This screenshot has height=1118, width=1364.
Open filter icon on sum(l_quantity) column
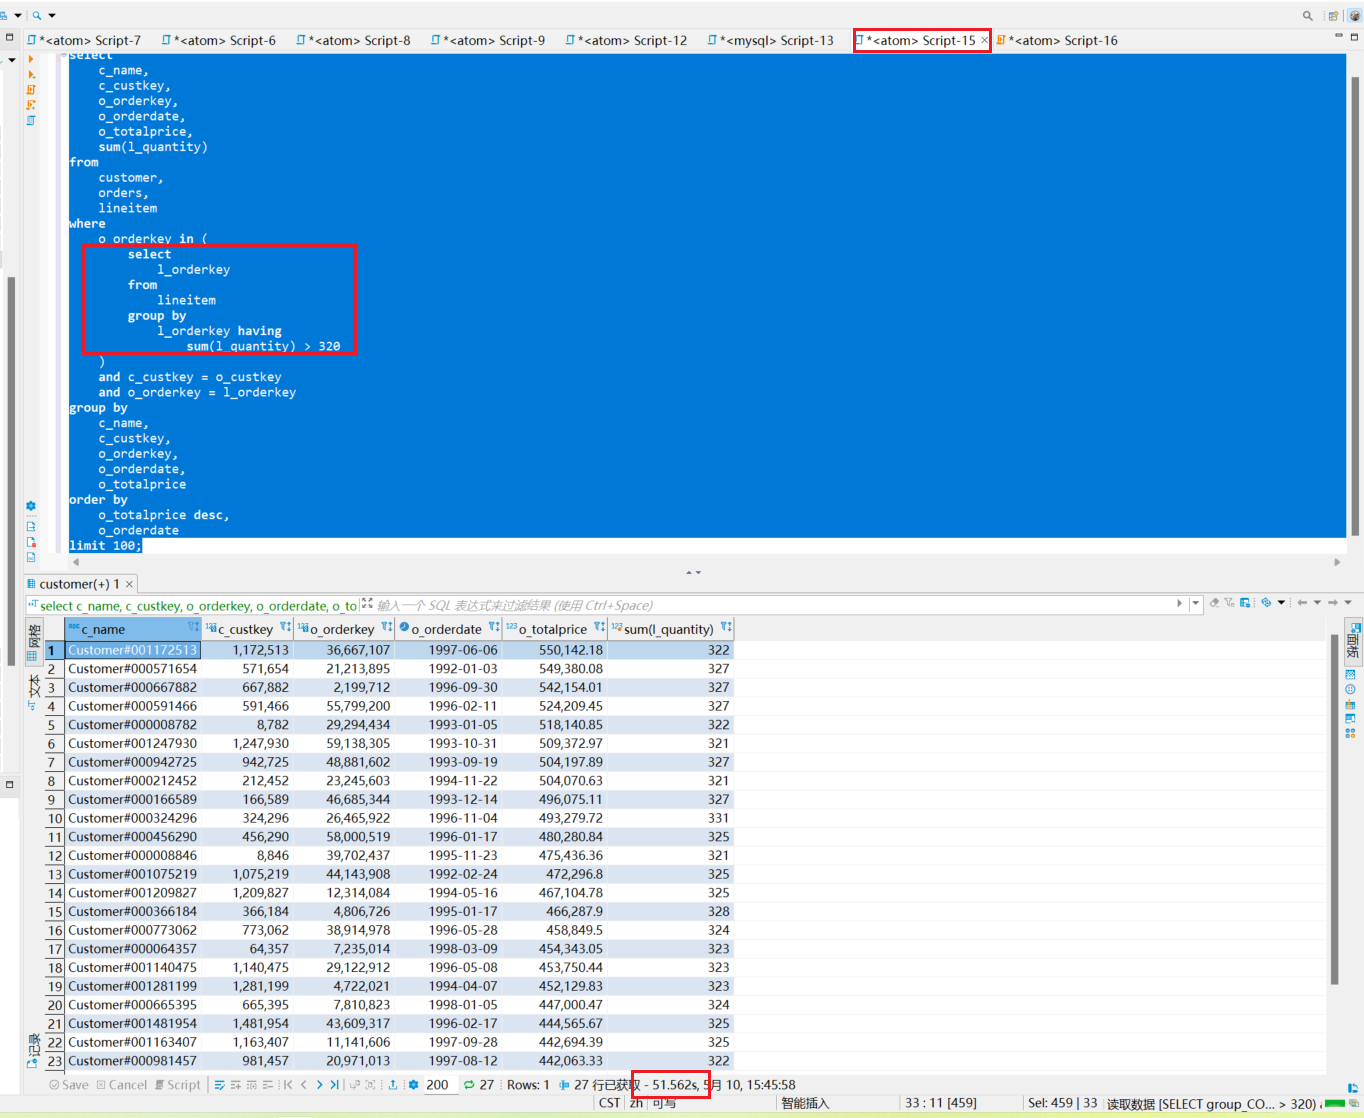pyautogui.click(x=726, y=628)
